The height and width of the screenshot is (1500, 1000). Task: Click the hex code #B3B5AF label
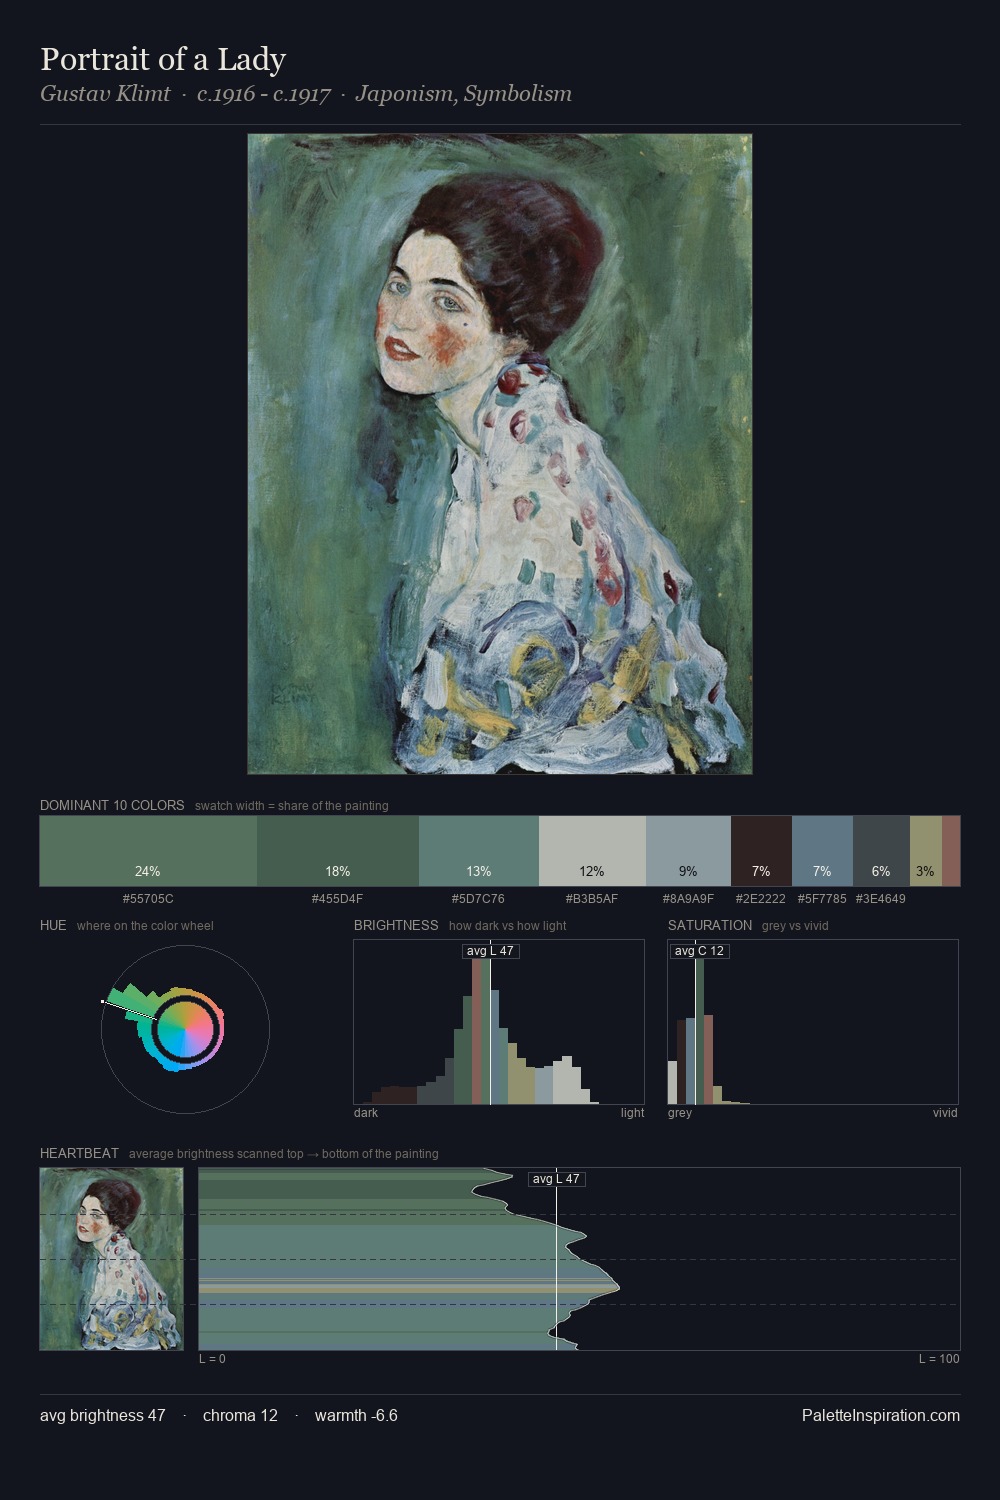(592, 899)
